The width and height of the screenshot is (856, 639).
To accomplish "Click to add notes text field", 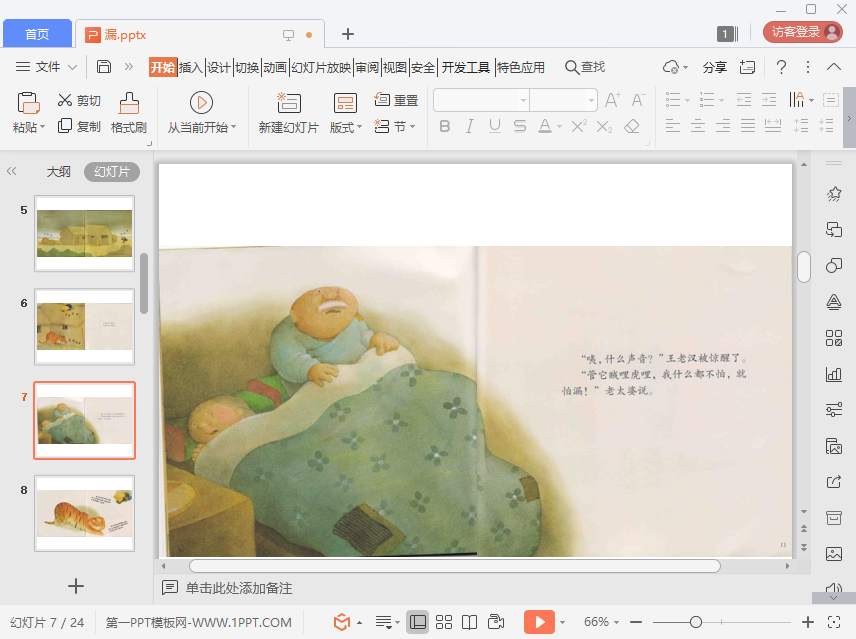I will click(239, 588).
